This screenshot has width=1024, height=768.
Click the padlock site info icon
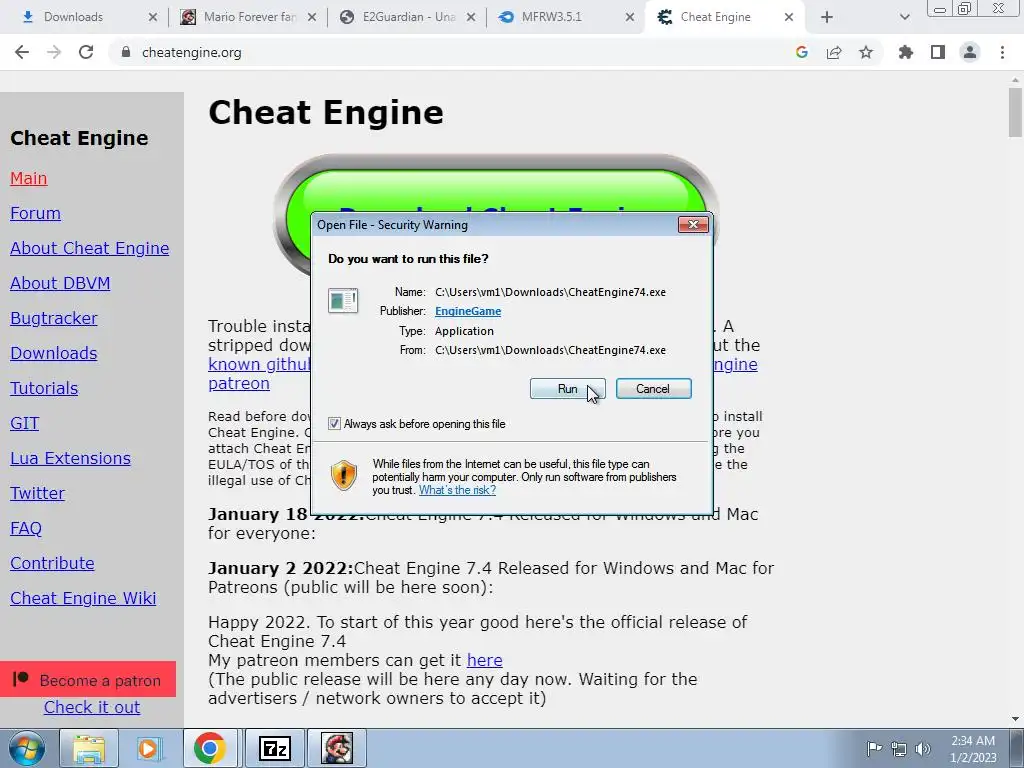[126, 52]
